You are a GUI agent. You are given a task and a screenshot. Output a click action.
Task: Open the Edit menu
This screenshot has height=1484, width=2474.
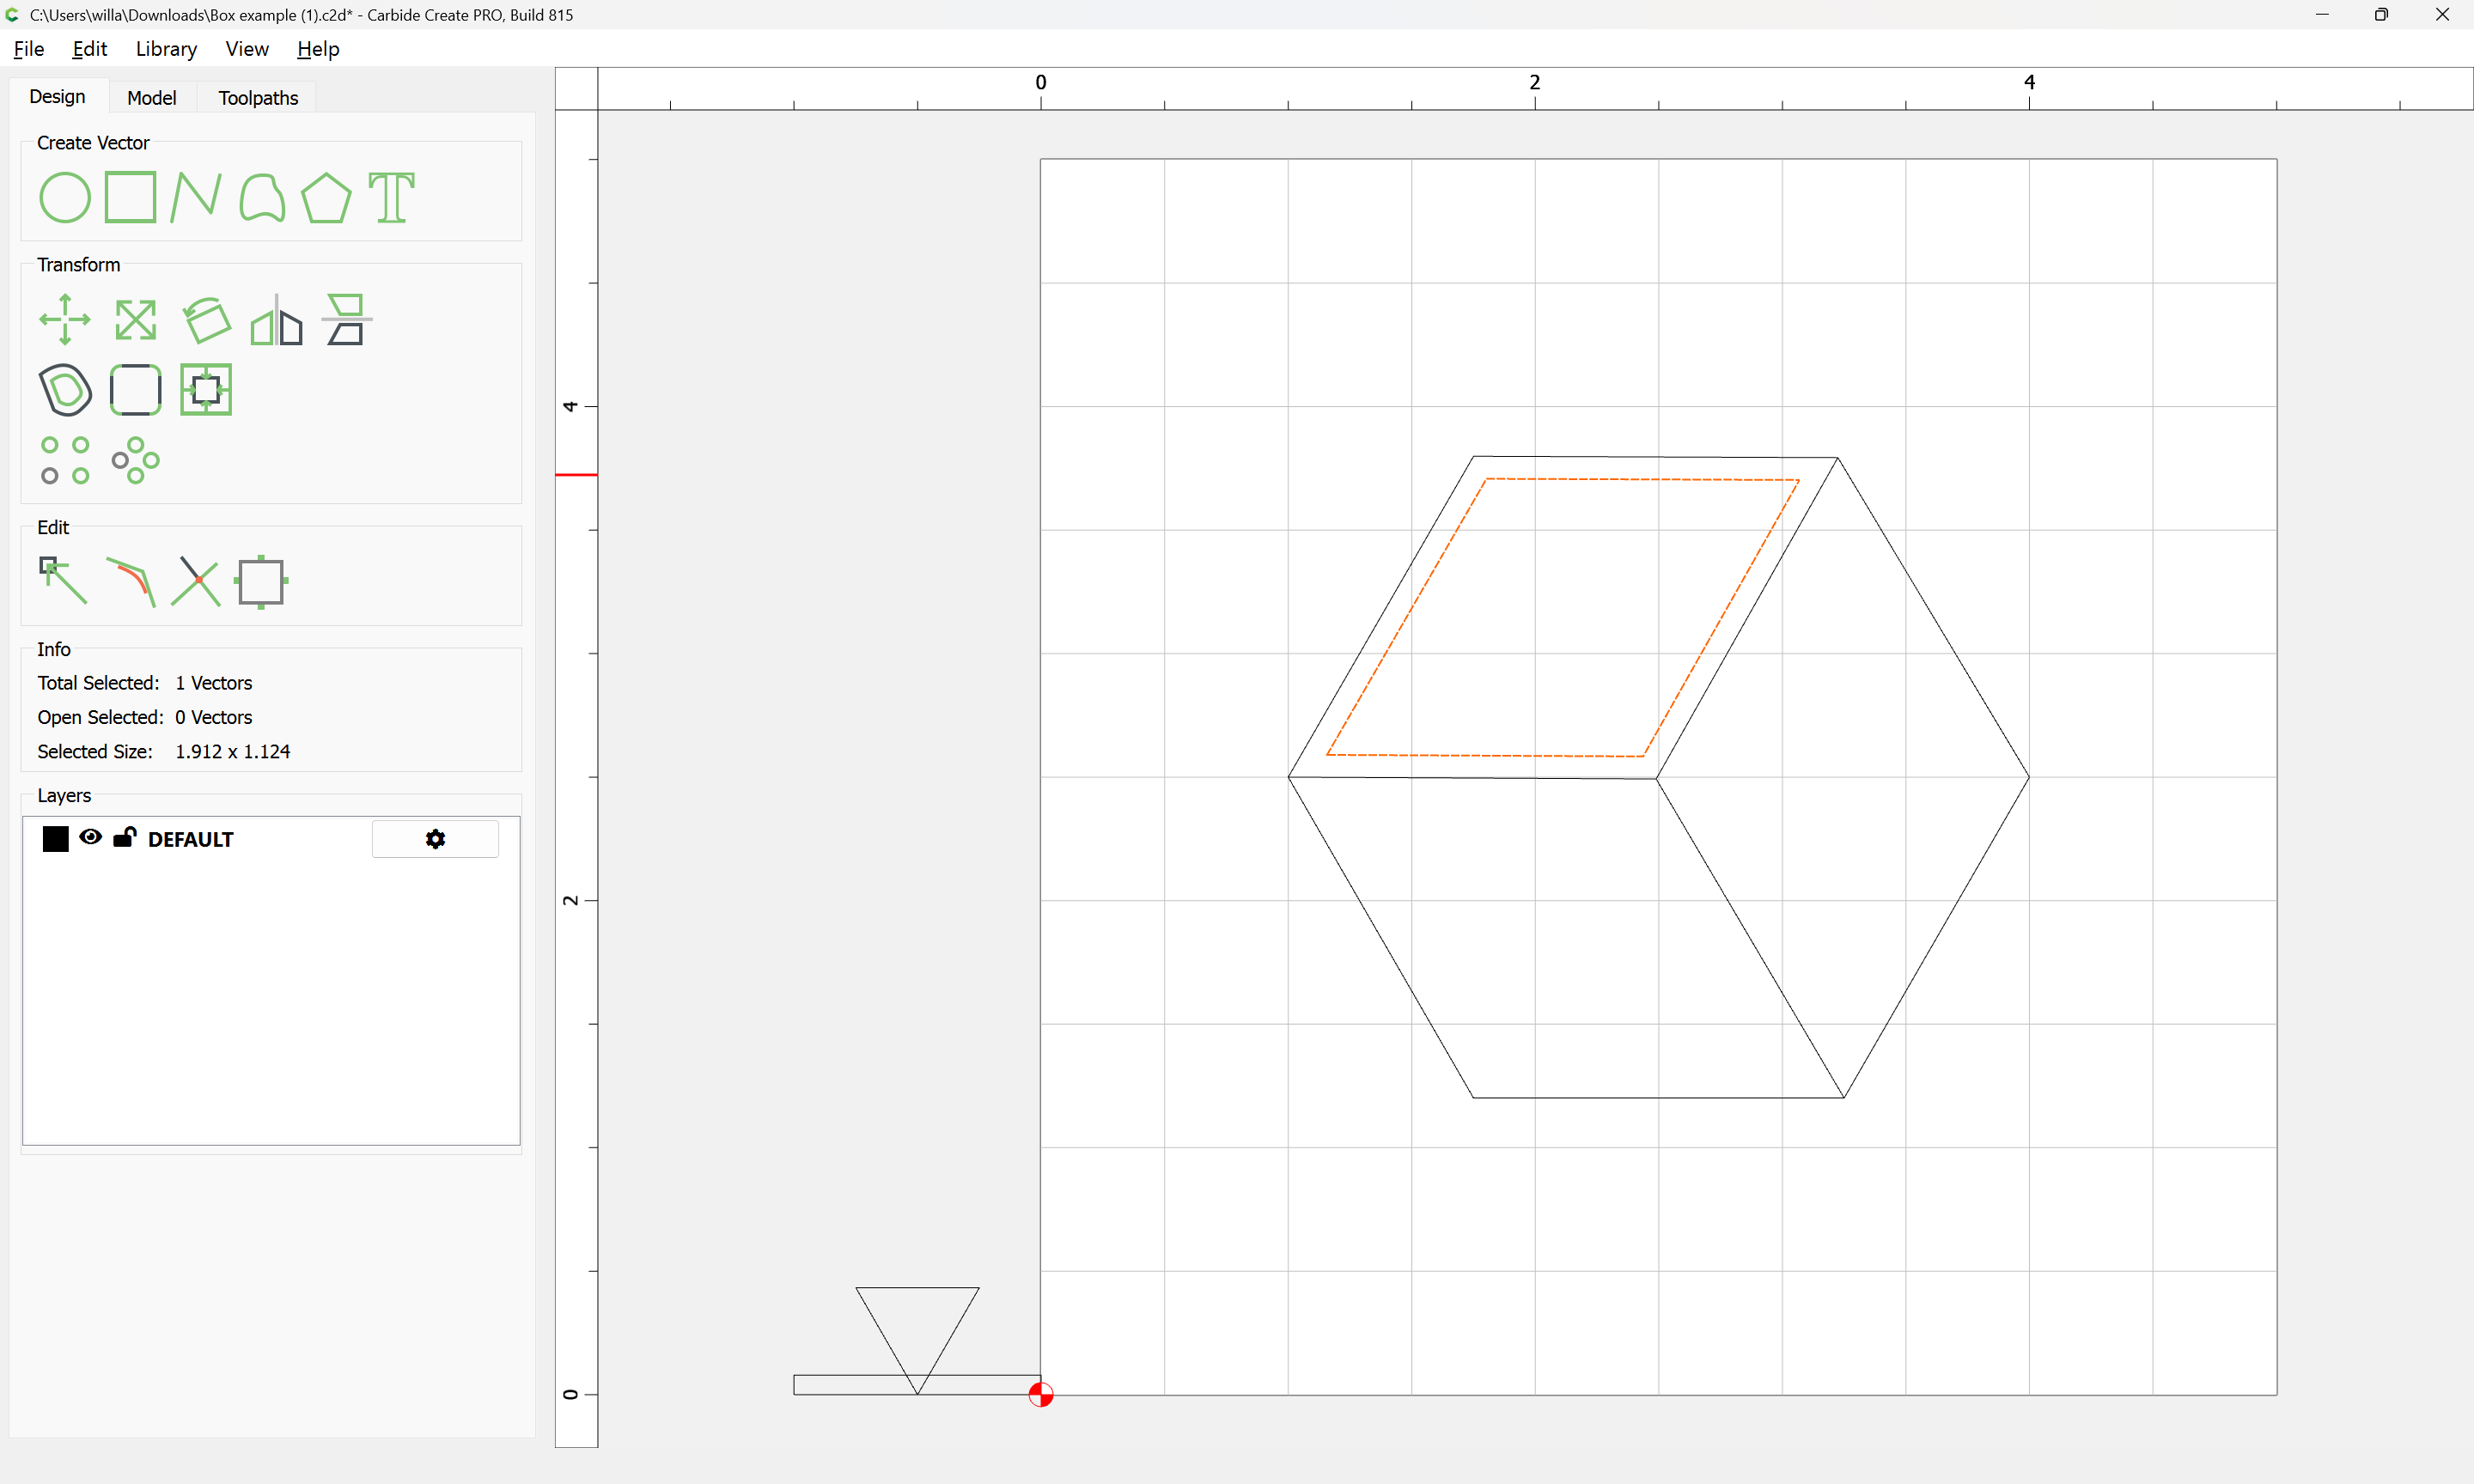89,49
